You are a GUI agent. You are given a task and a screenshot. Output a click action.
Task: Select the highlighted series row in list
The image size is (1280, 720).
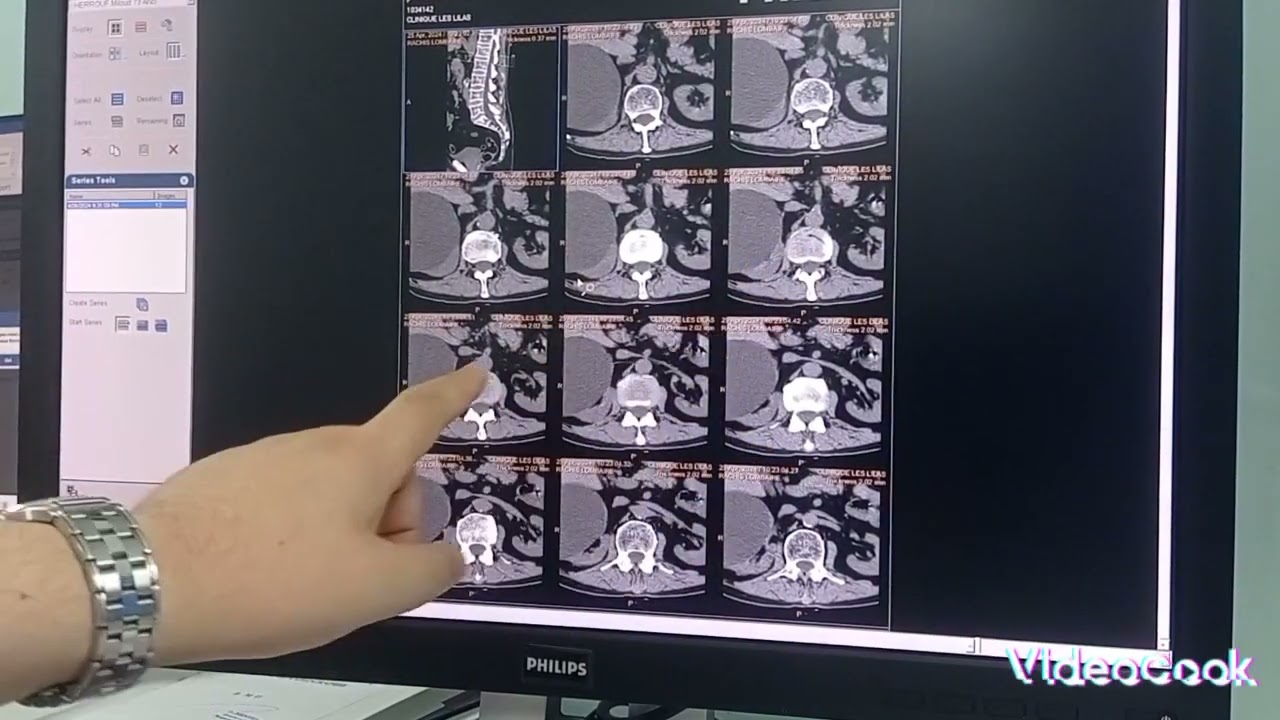click(x=126, y=205)
